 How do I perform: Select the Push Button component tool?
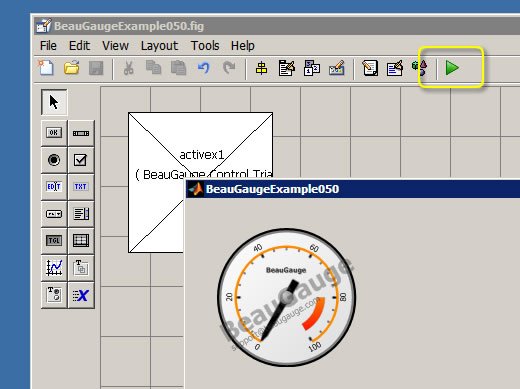coord(54,133)
